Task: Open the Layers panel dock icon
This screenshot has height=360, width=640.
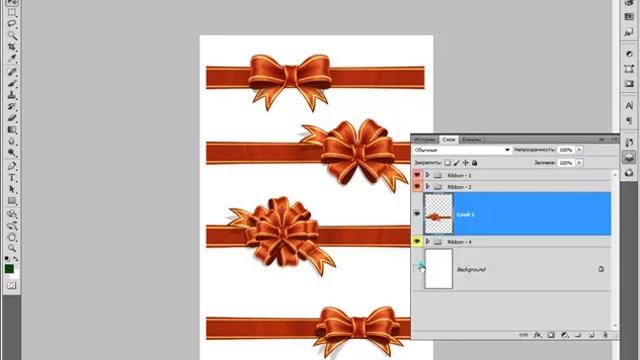Action: click(629, 158)
